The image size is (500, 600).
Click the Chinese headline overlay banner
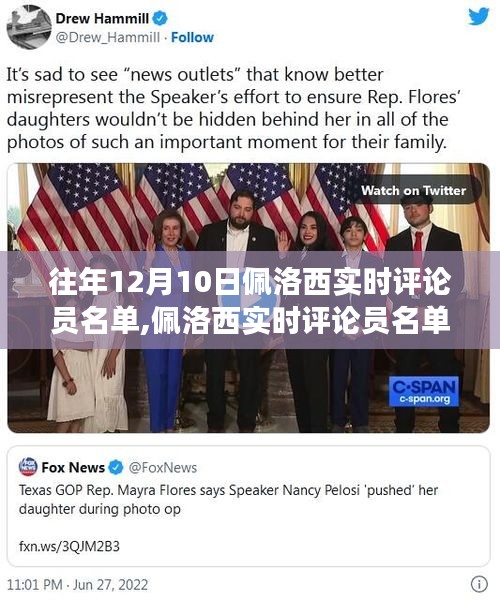pos(250,300)
